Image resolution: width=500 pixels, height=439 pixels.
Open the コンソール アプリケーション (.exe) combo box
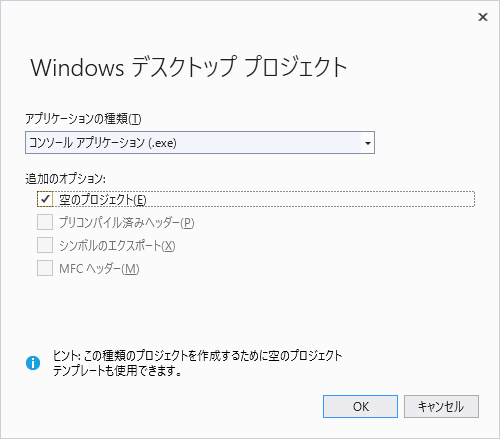[200, 143]
